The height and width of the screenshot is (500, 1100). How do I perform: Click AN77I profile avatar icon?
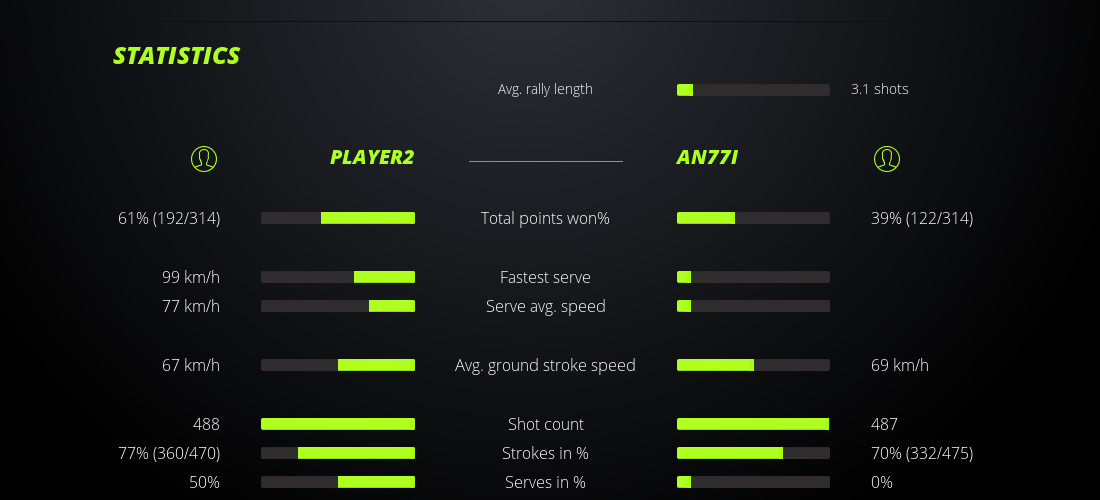[x=887, y=158]
